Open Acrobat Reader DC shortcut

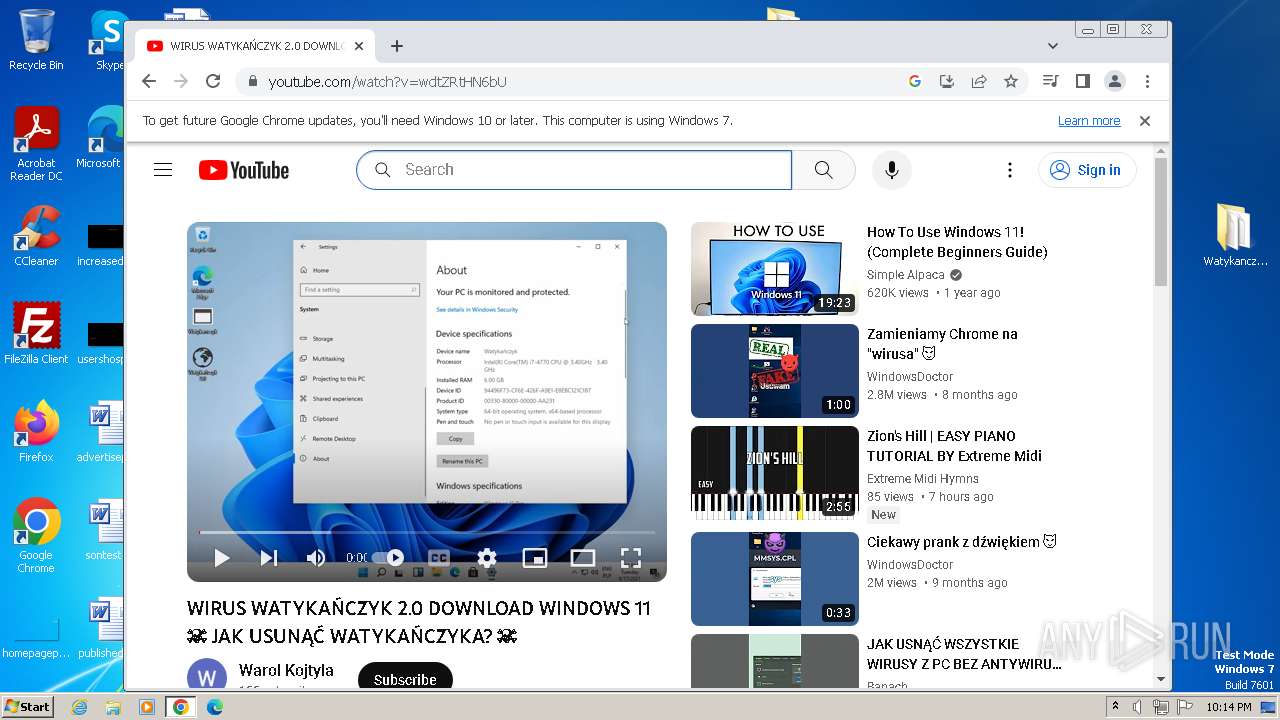[x=36, y=144]
